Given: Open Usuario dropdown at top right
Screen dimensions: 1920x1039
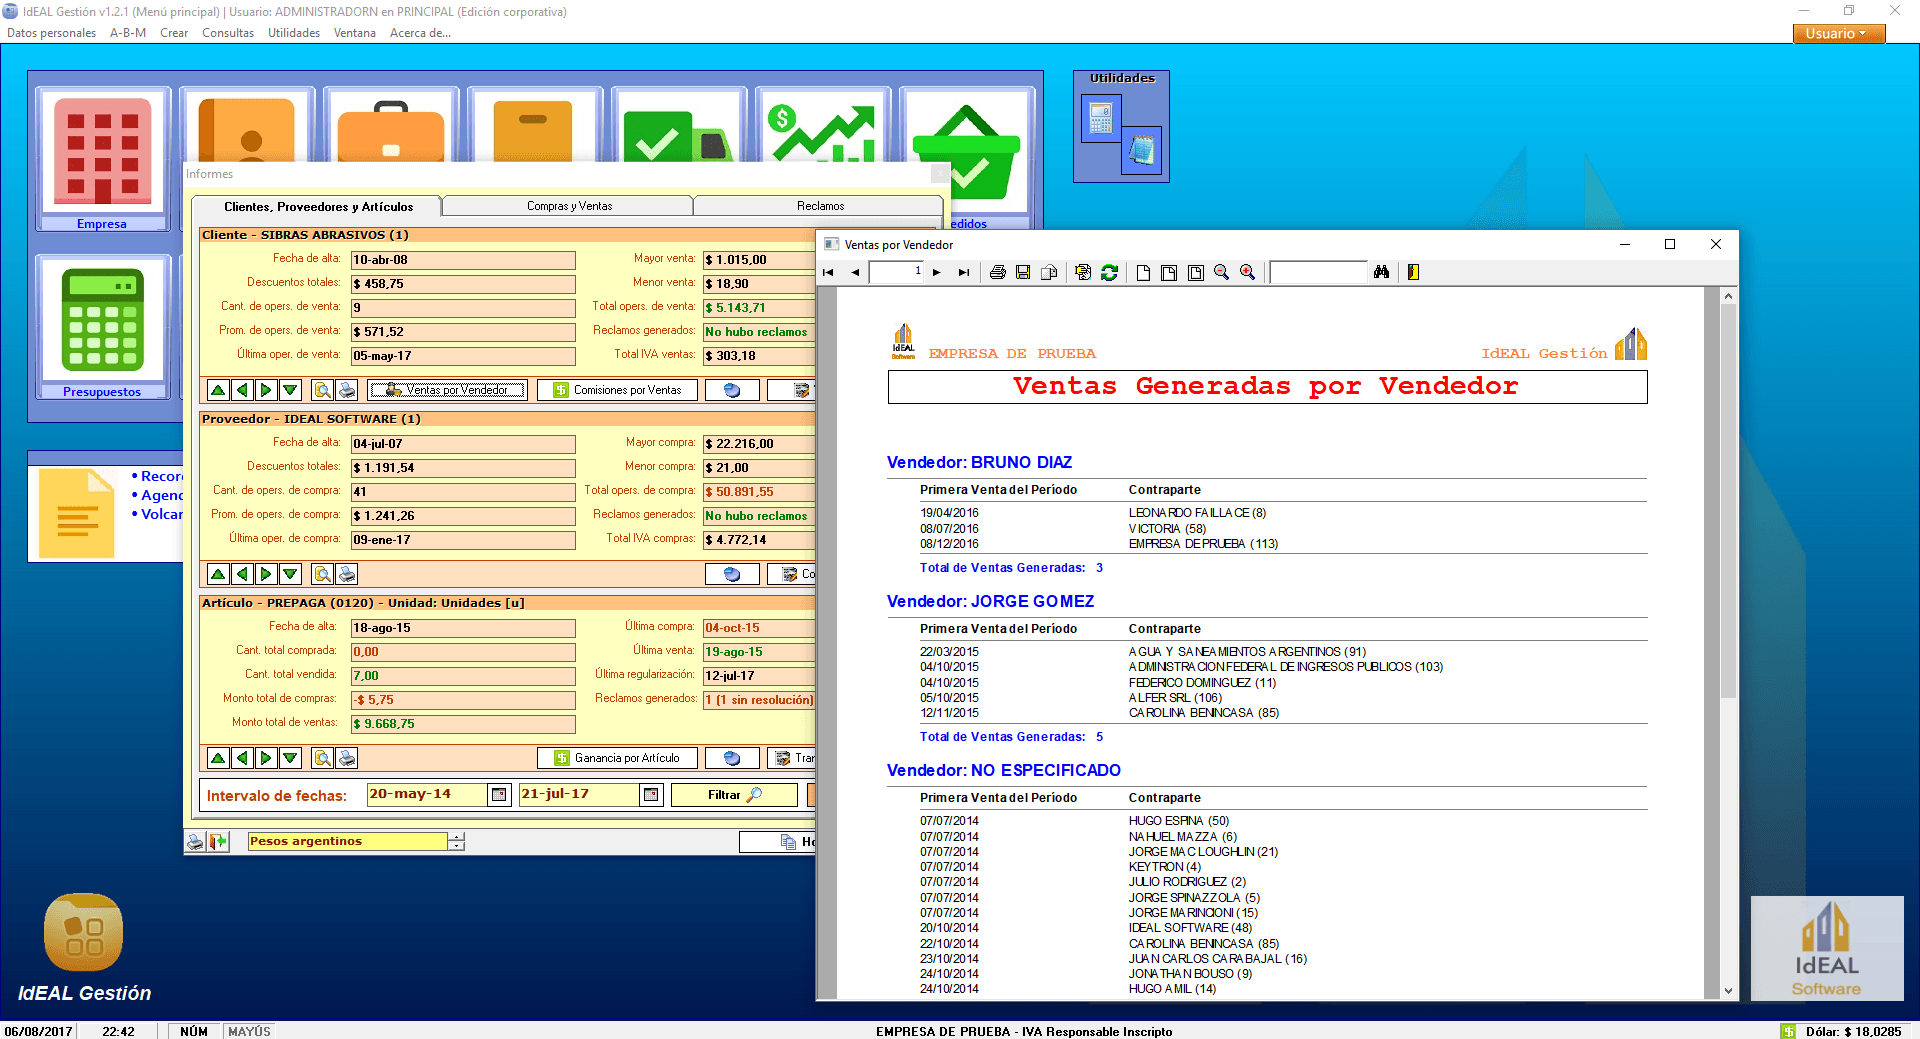Looking at the screenshot, I should pyautogui.click(x=1839, y=33).
